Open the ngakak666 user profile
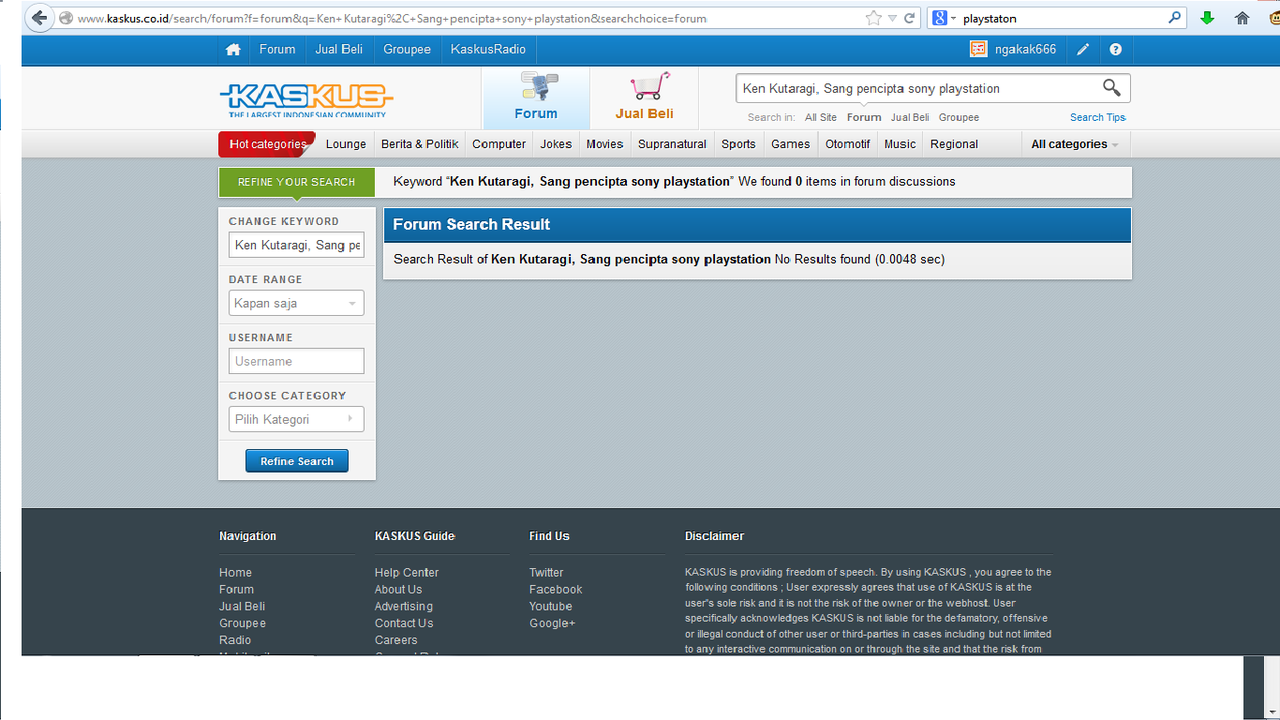The height and width of the screenshot is (720, 1280). tap(1025, 49)
